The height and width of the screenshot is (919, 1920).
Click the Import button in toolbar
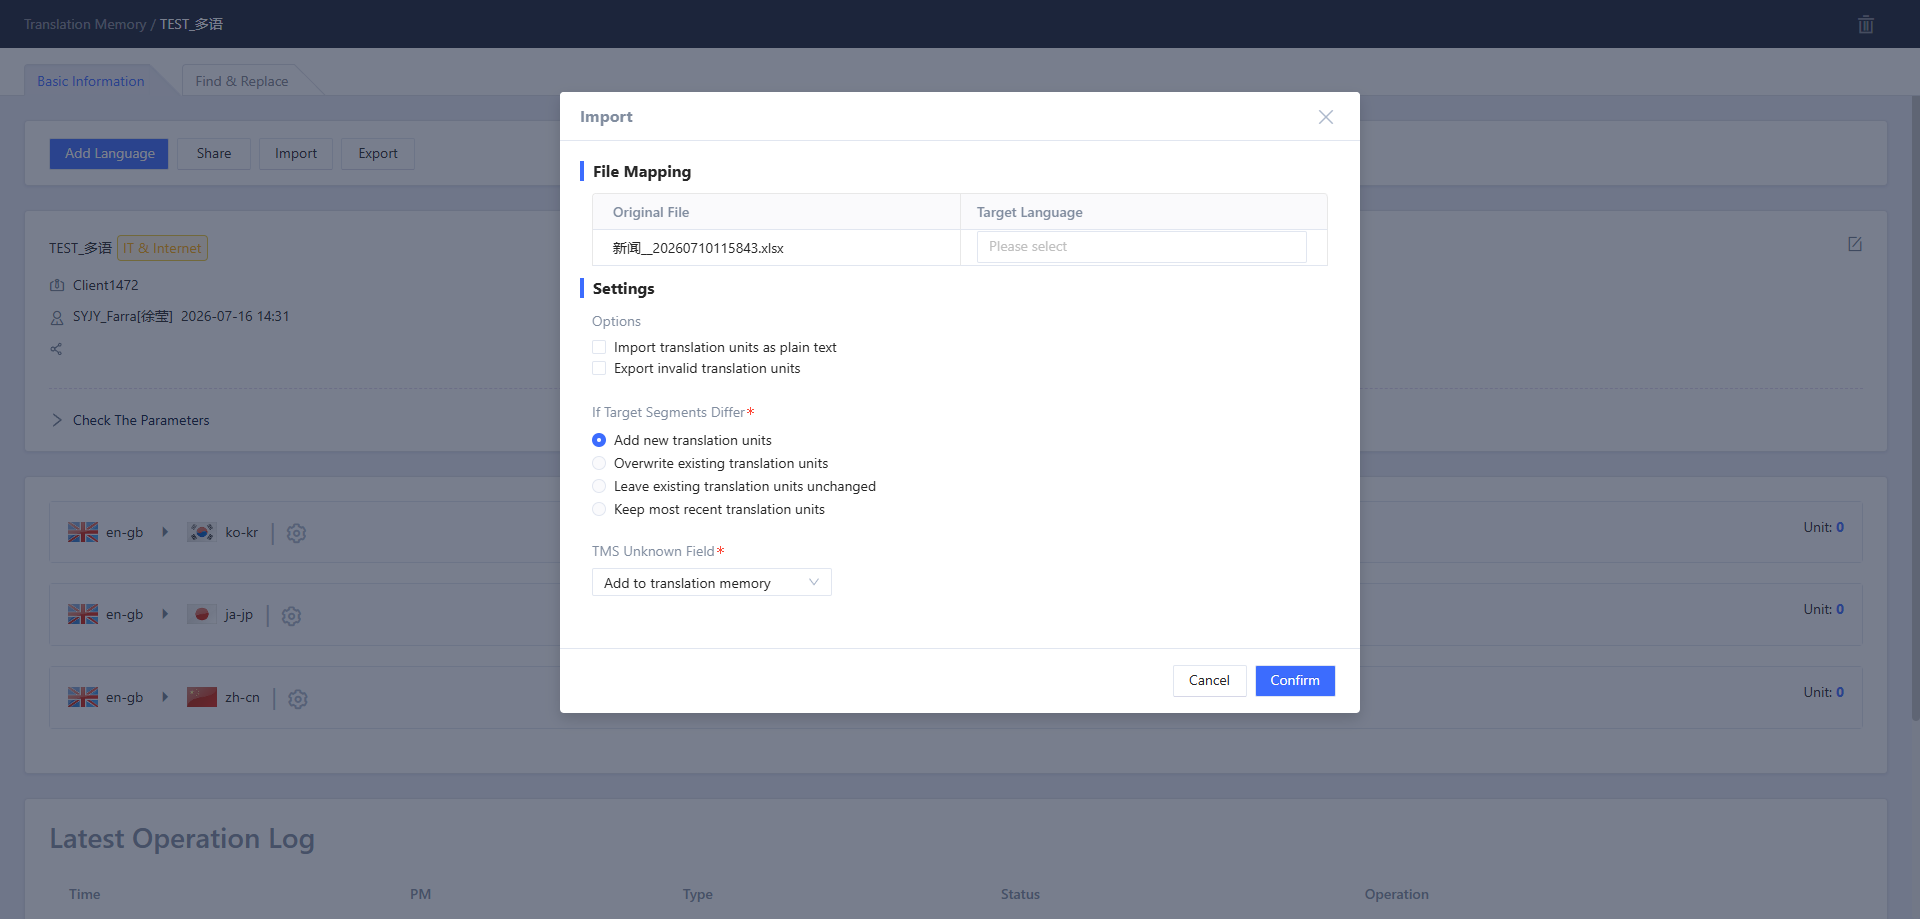tap(296, 154)
